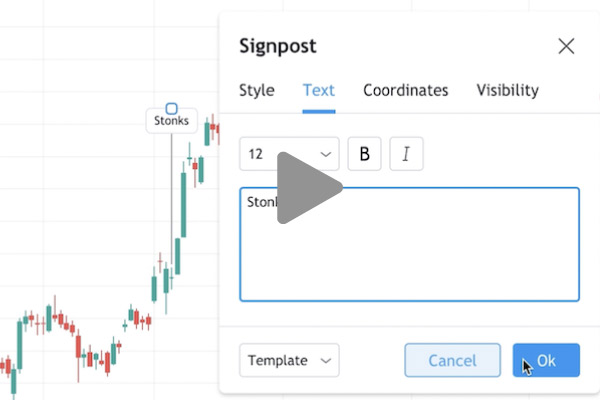Toggle italic formatting with the I button

point(406,154)
